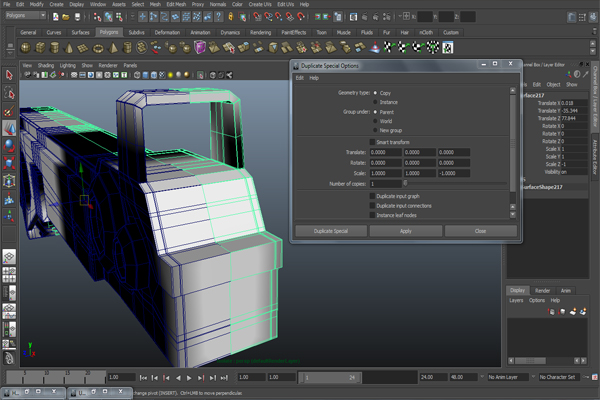Image resolution: width=600 pixels, height=400 pixels.
Task: Click the New Scene icon
Action: (56, 17)
